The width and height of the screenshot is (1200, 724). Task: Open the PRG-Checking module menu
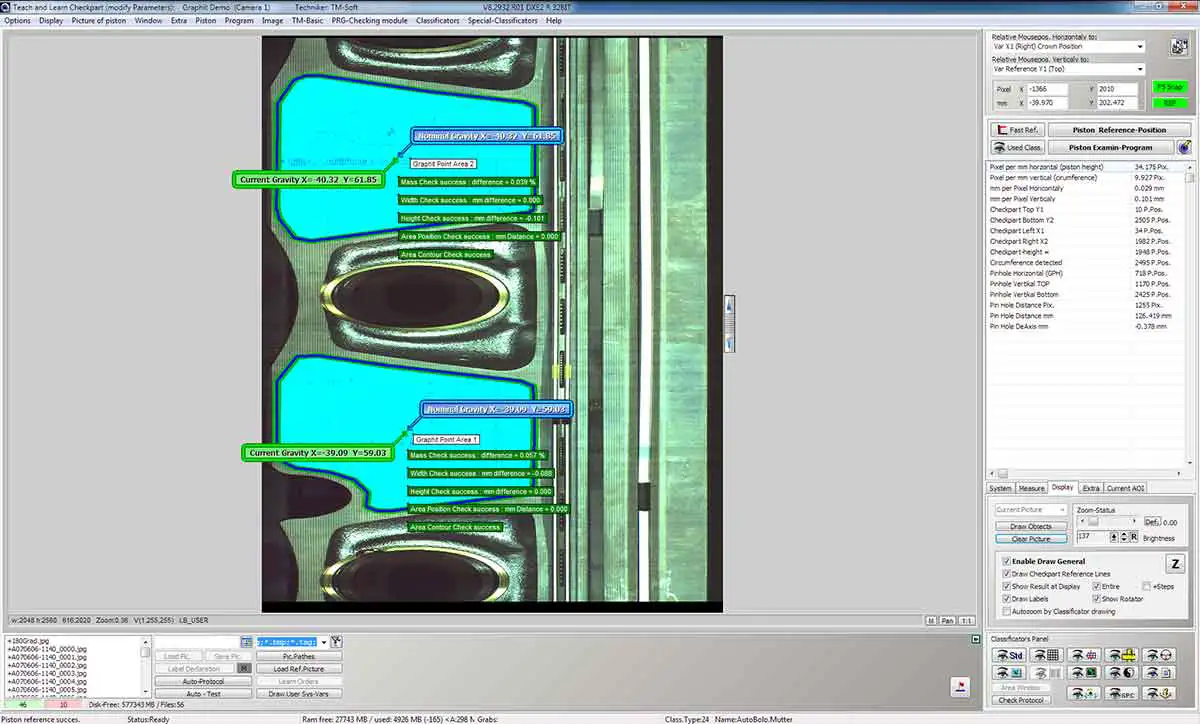(x=369, y=20)
